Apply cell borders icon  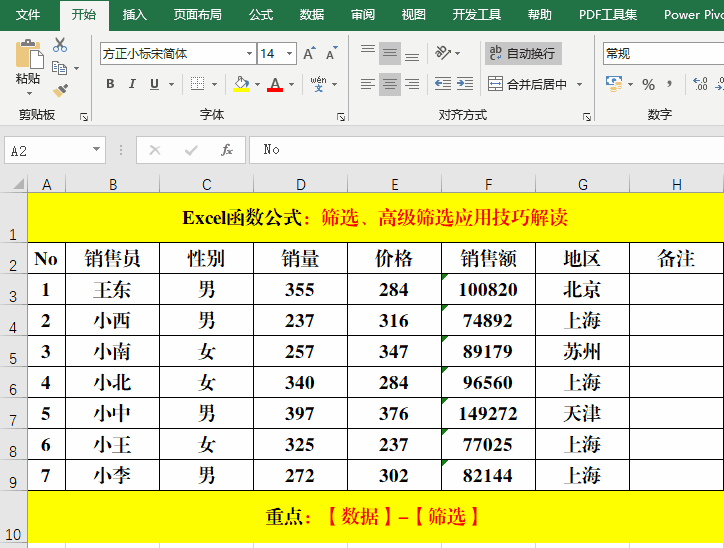(197, 84)
